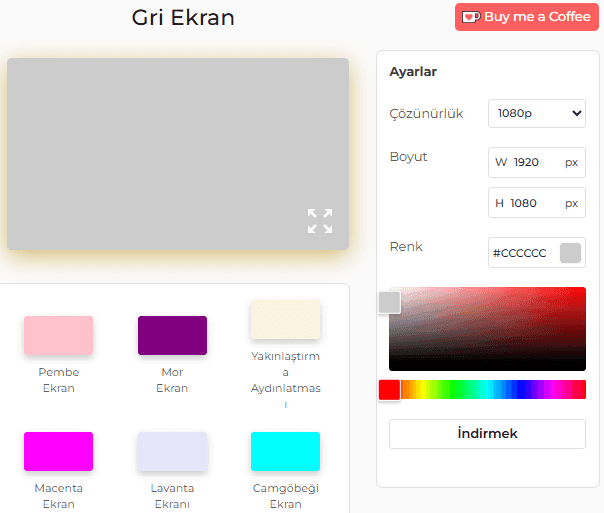The height and width of the screenshot is (513, 604).
Task: Select the Yakınlaştırma Aydınlatması cream thumbnail
Action: point(285,320)
